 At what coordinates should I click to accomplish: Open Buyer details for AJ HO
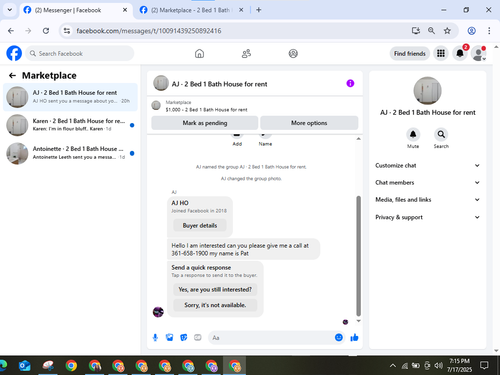point(200,226)
